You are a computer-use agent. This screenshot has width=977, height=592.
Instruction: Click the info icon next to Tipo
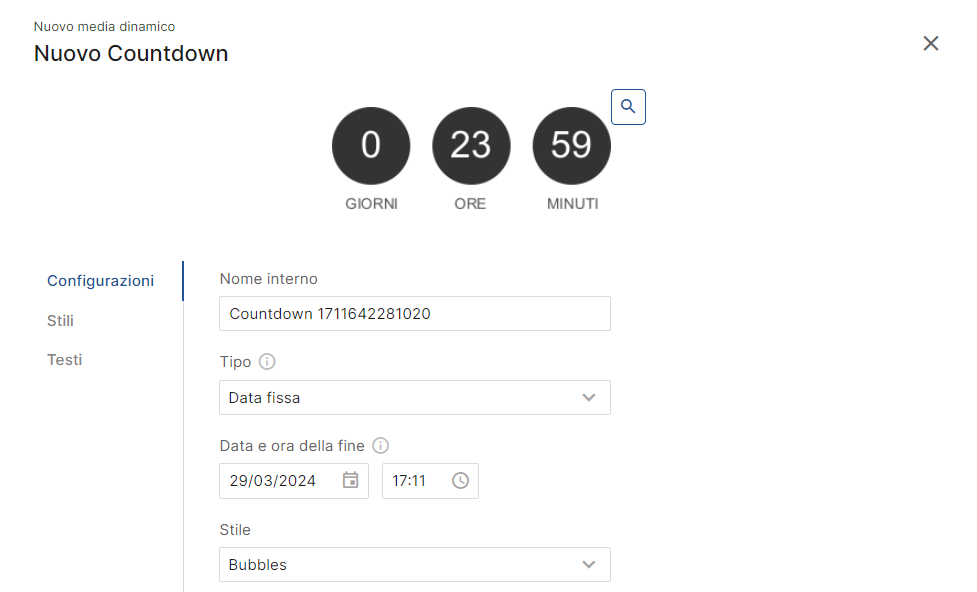click(267, 361)
